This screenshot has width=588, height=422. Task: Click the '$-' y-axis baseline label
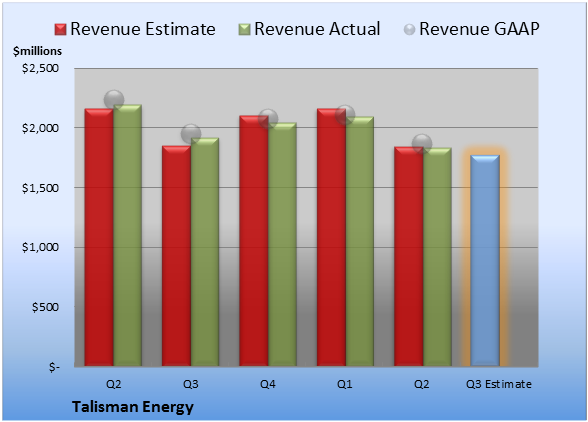(54, 367)
